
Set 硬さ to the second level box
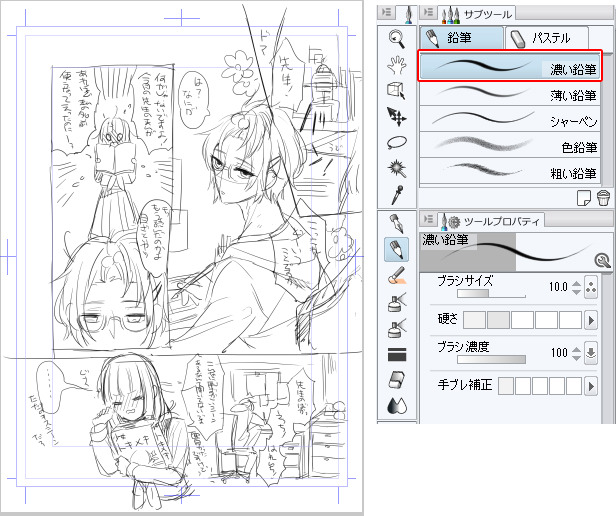click(x=498, y=320)
